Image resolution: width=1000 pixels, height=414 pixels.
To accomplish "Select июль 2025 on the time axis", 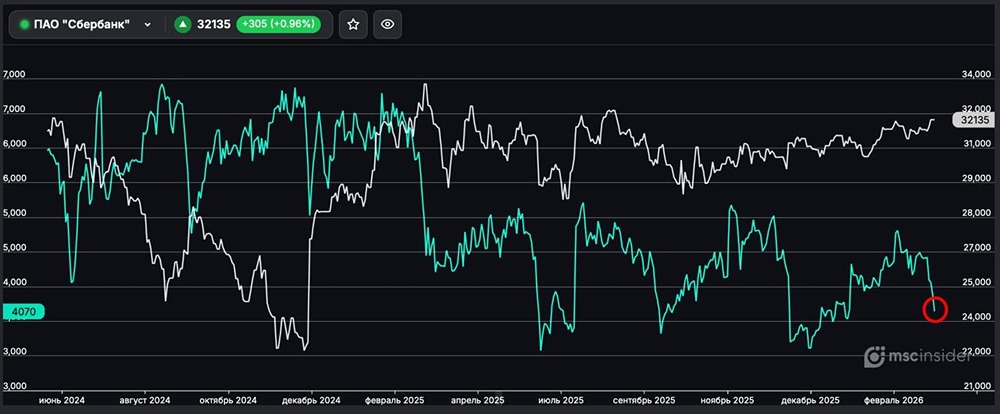I will click(x=565, y=399).
